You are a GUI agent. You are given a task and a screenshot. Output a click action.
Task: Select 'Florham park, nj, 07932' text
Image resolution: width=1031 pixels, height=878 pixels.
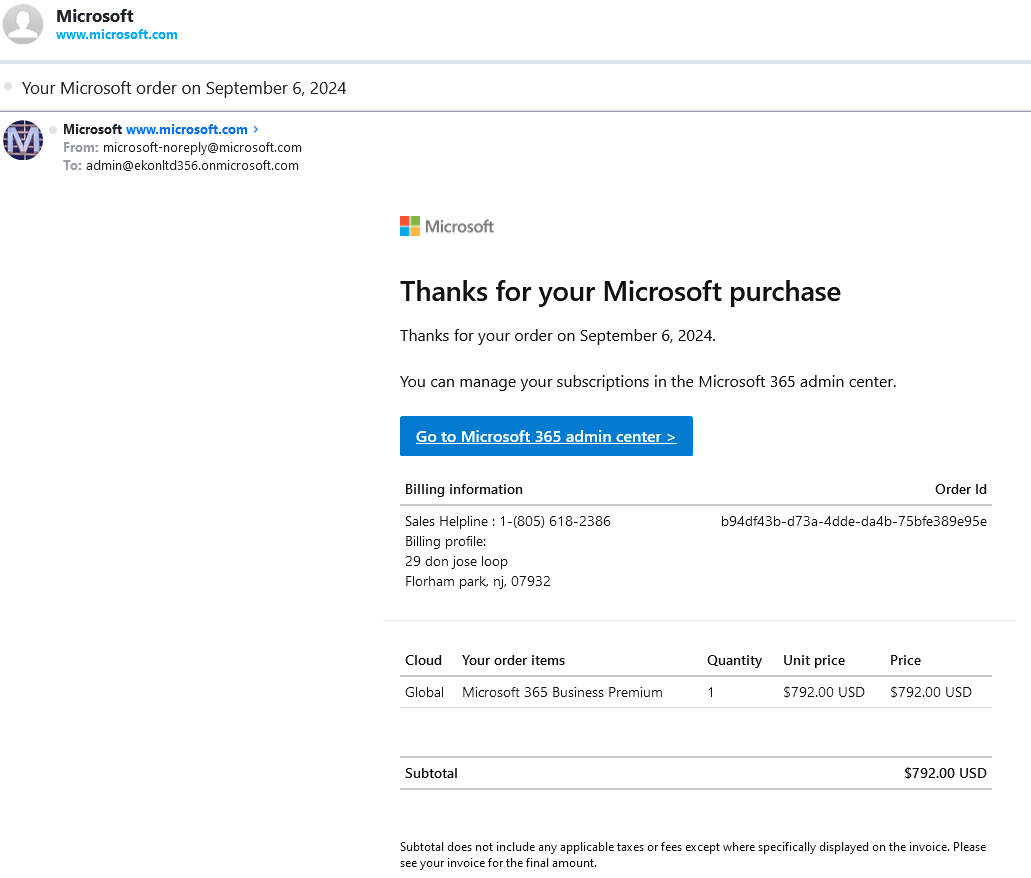click(x=477, y=581)
